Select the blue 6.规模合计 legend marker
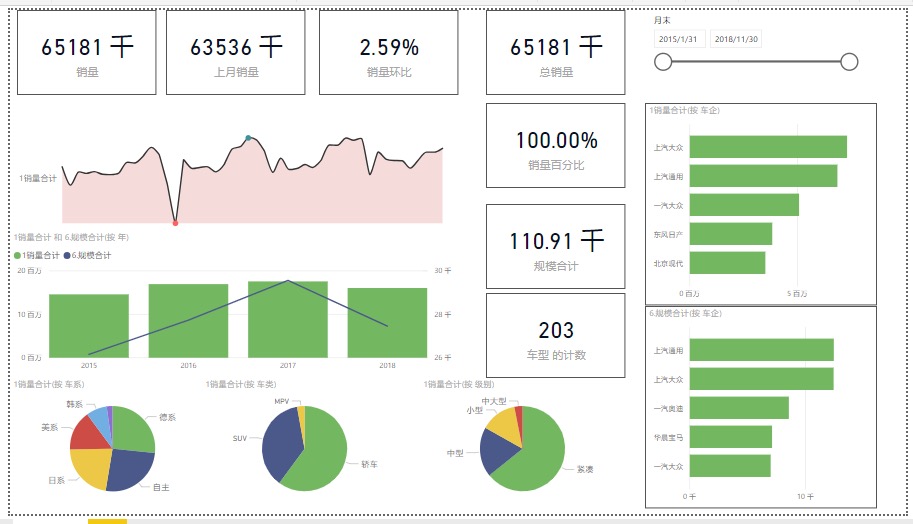Screen dimensions: 913x524 [x=67, y=256]
